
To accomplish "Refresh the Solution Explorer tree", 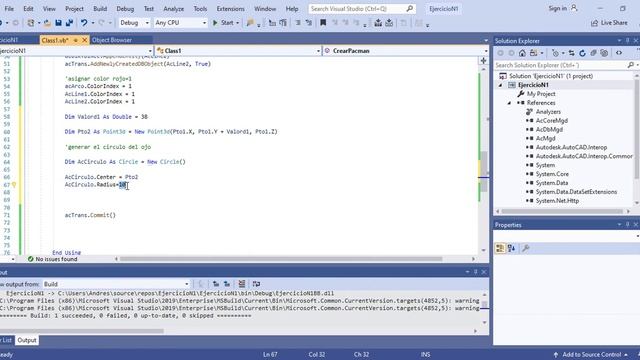I will [582, 53].
